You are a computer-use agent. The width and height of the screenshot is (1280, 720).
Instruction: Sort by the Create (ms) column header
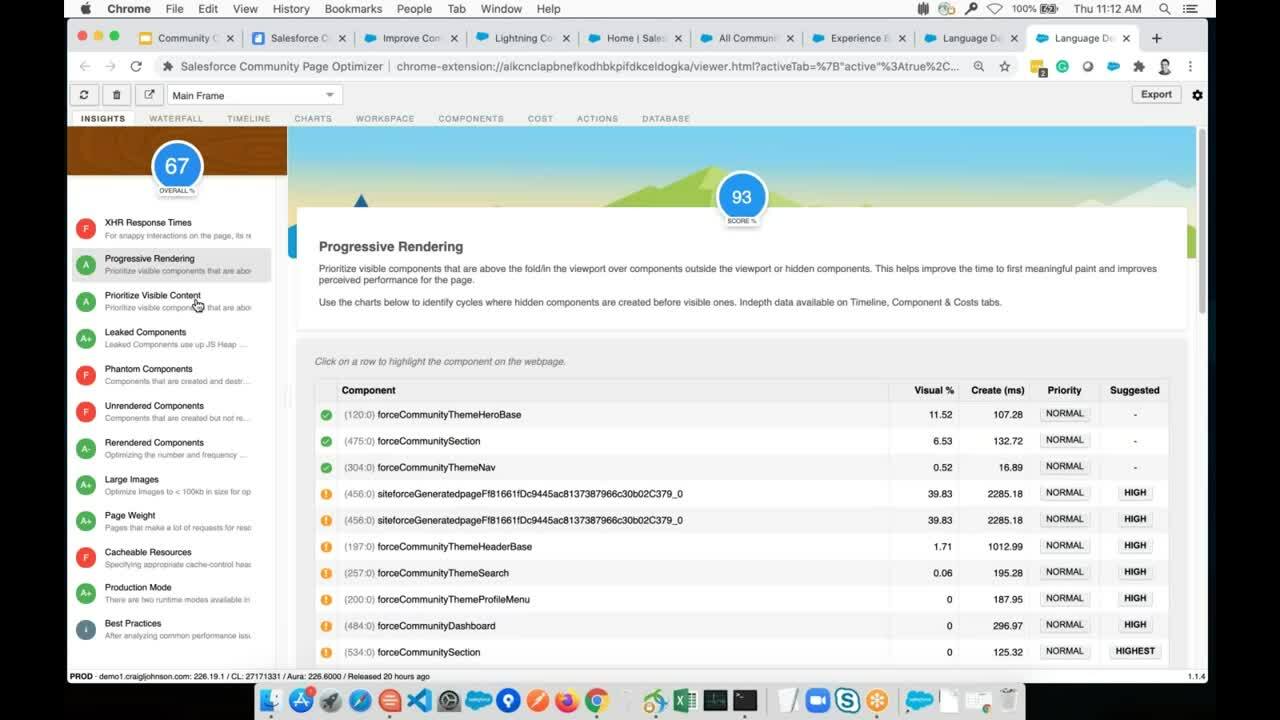click(997, 390)
